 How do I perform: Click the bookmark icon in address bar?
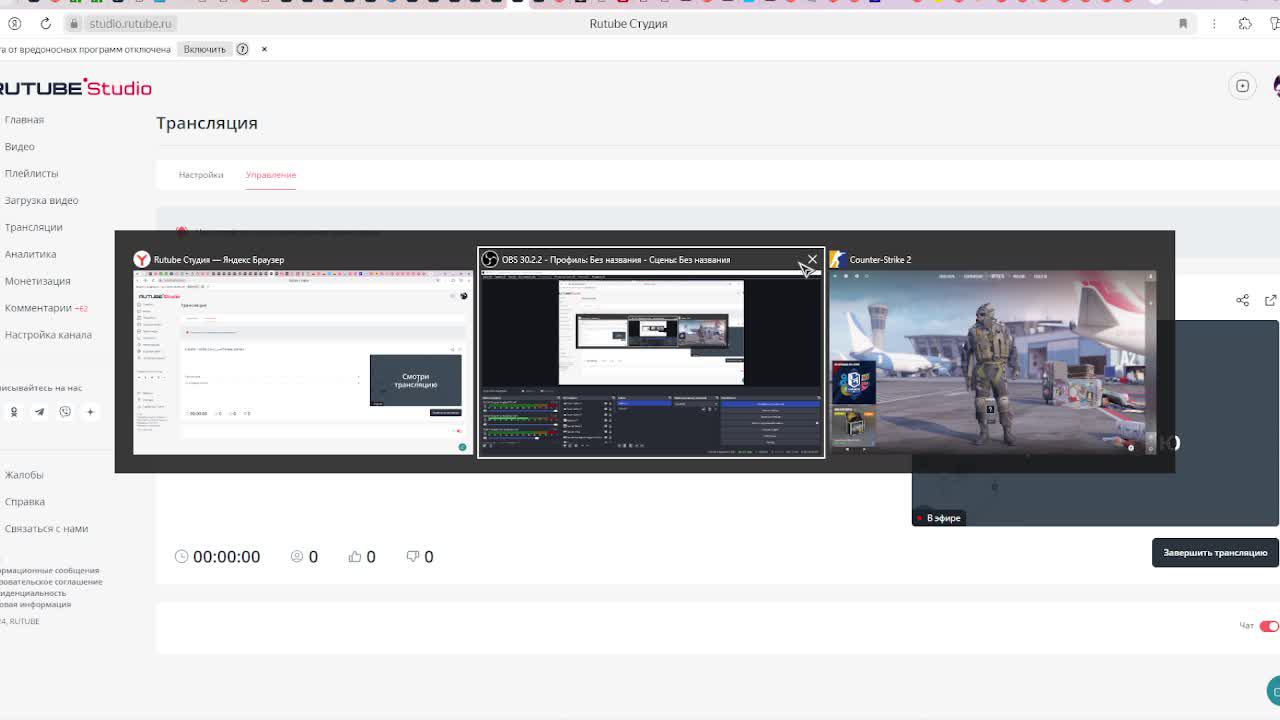pyautogui.click(x=1183, y=23)
